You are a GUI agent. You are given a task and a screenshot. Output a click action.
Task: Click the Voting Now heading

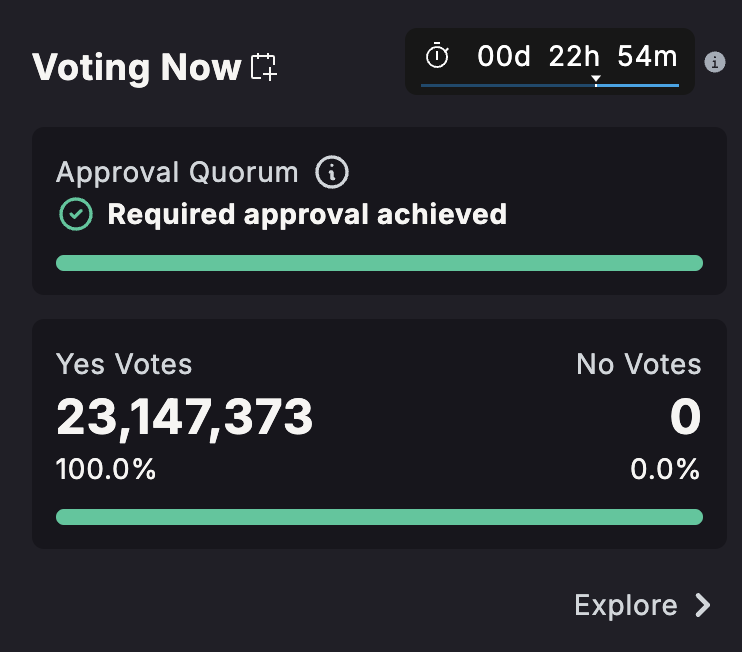137,67
